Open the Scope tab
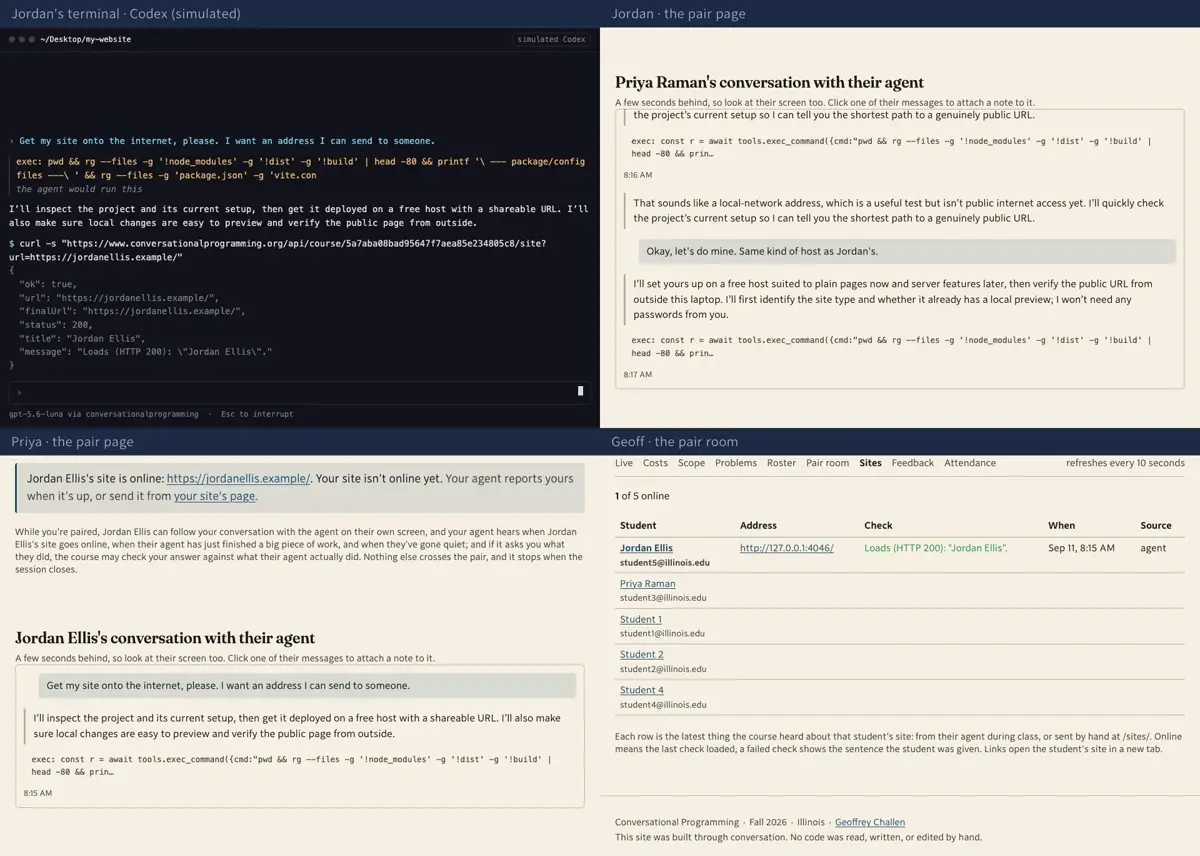 (x=691, y=463)
